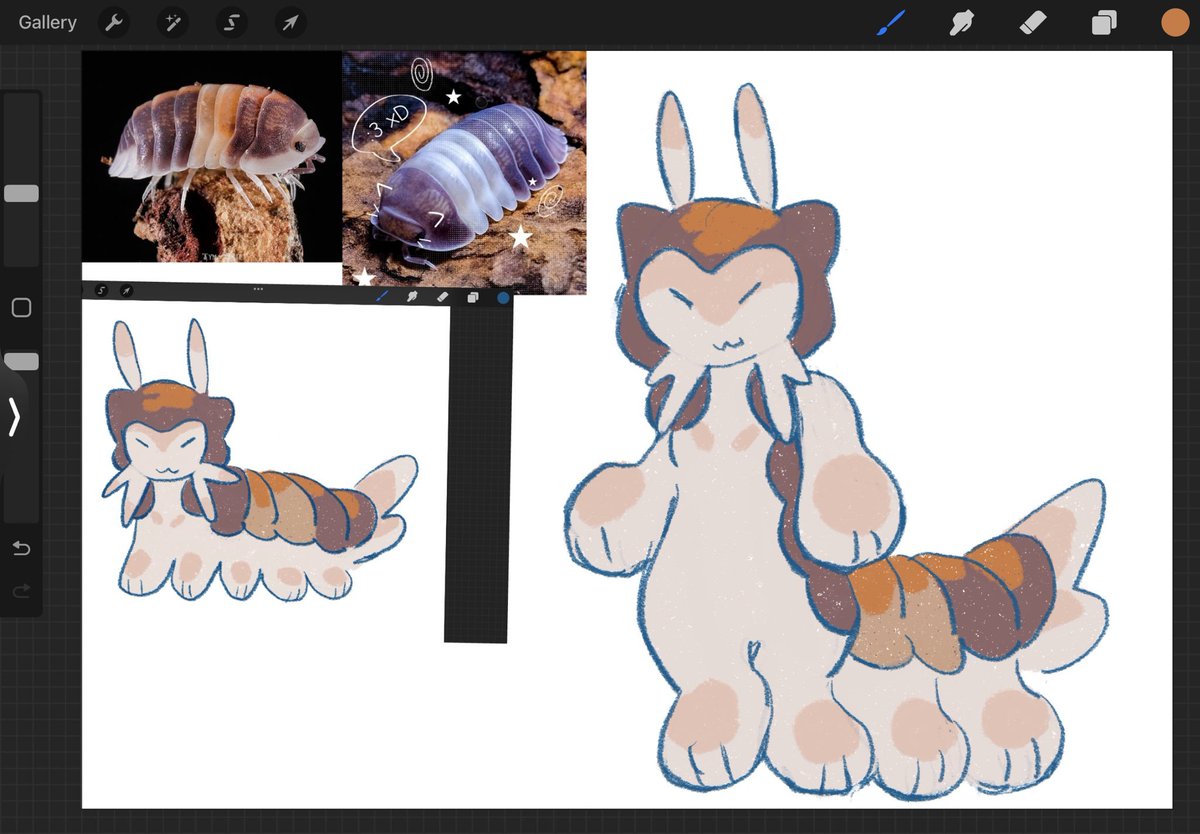This screenshot has width=1200, height=834.
Task: Click the brush size slider handle
Action: [21, 193]
